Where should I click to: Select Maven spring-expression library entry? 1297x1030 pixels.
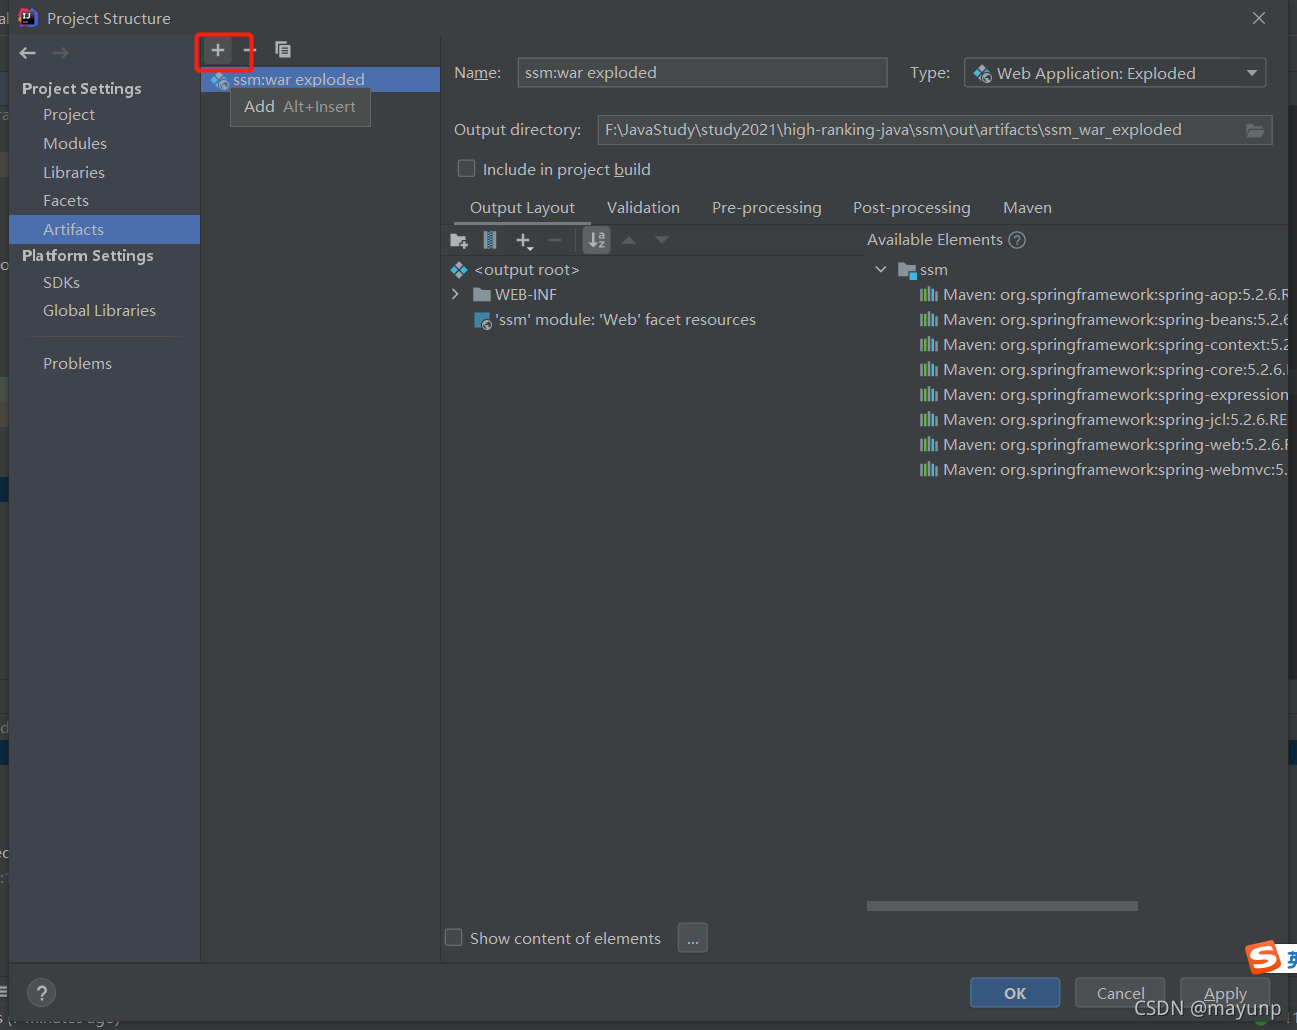tap(1104, 395)
